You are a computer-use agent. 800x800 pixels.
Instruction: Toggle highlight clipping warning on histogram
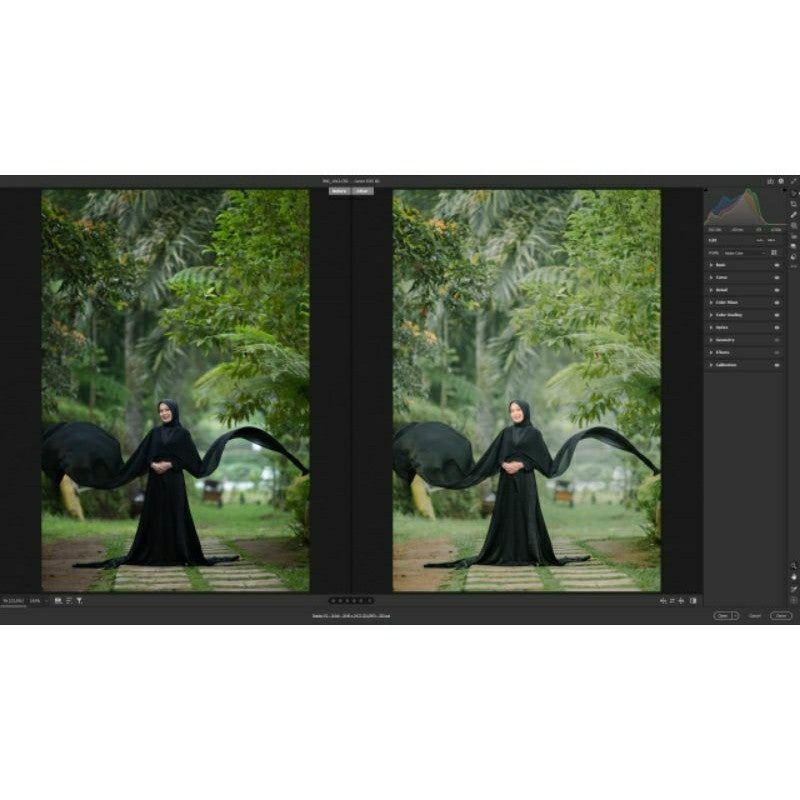point(785,190)
